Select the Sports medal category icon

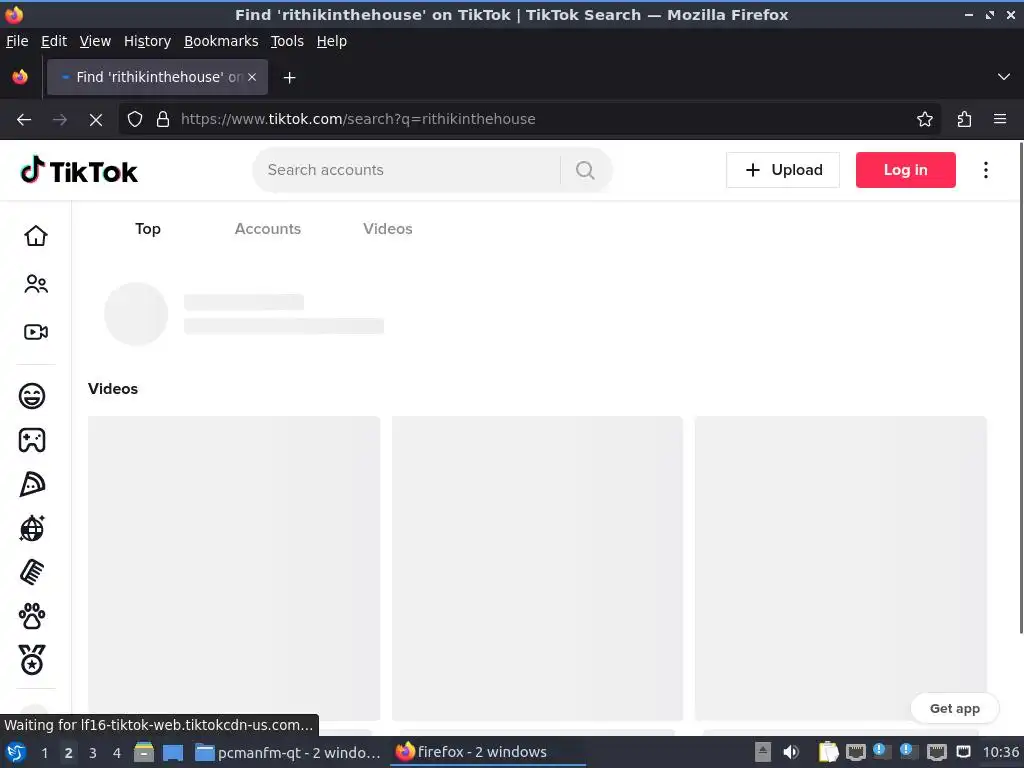(x=32, y=660)
